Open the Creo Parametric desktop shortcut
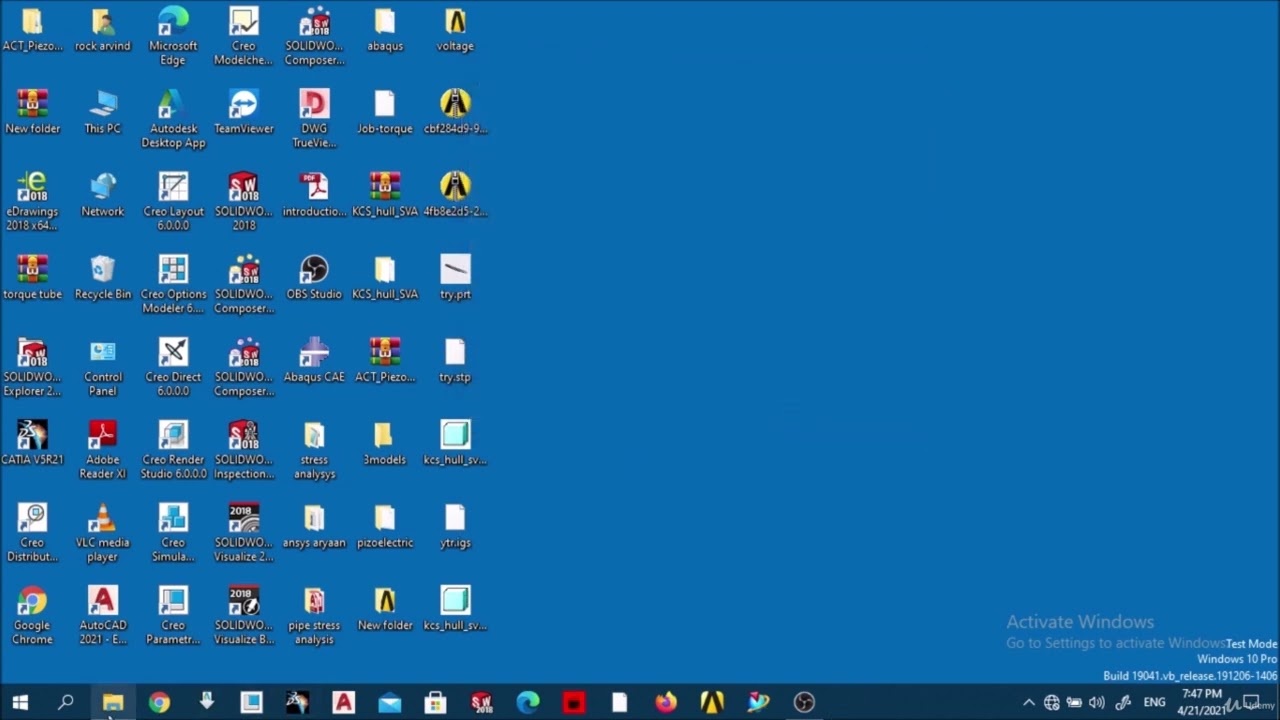The height and width of the screenshot is (720, 1280). click(173, 615)
